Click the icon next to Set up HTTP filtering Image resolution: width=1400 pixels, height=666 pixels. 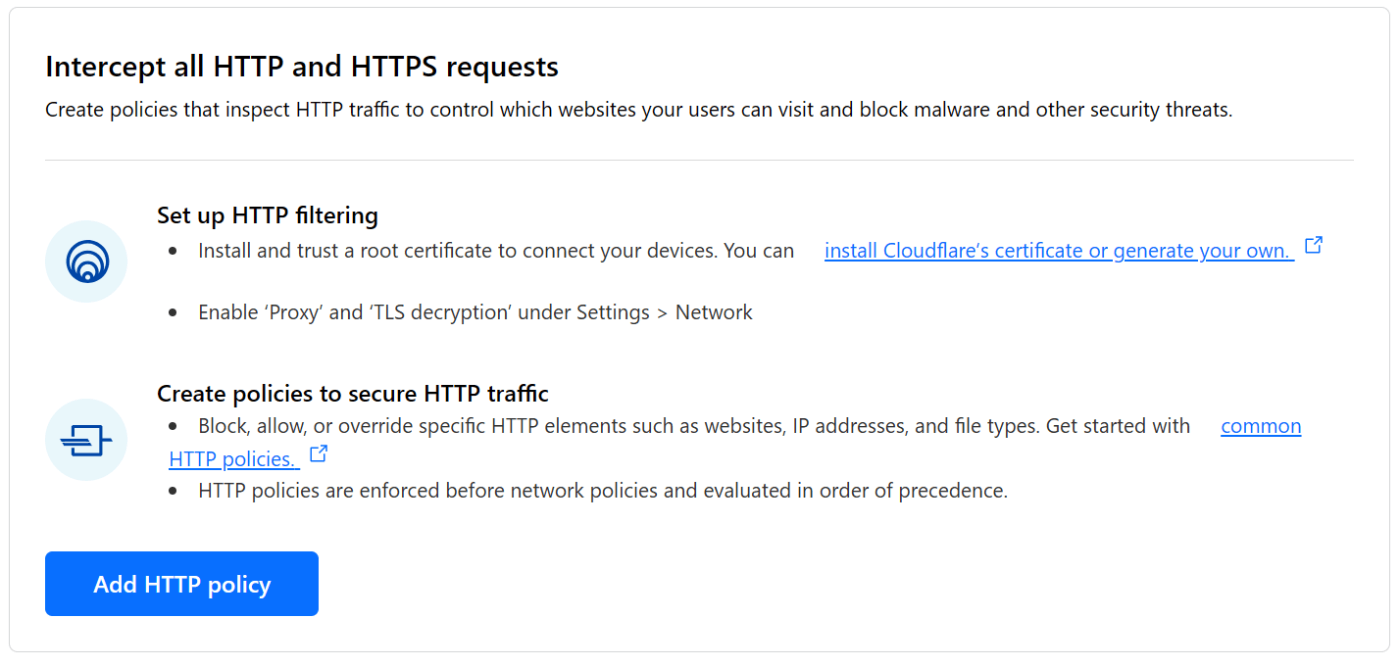[86, 261]
